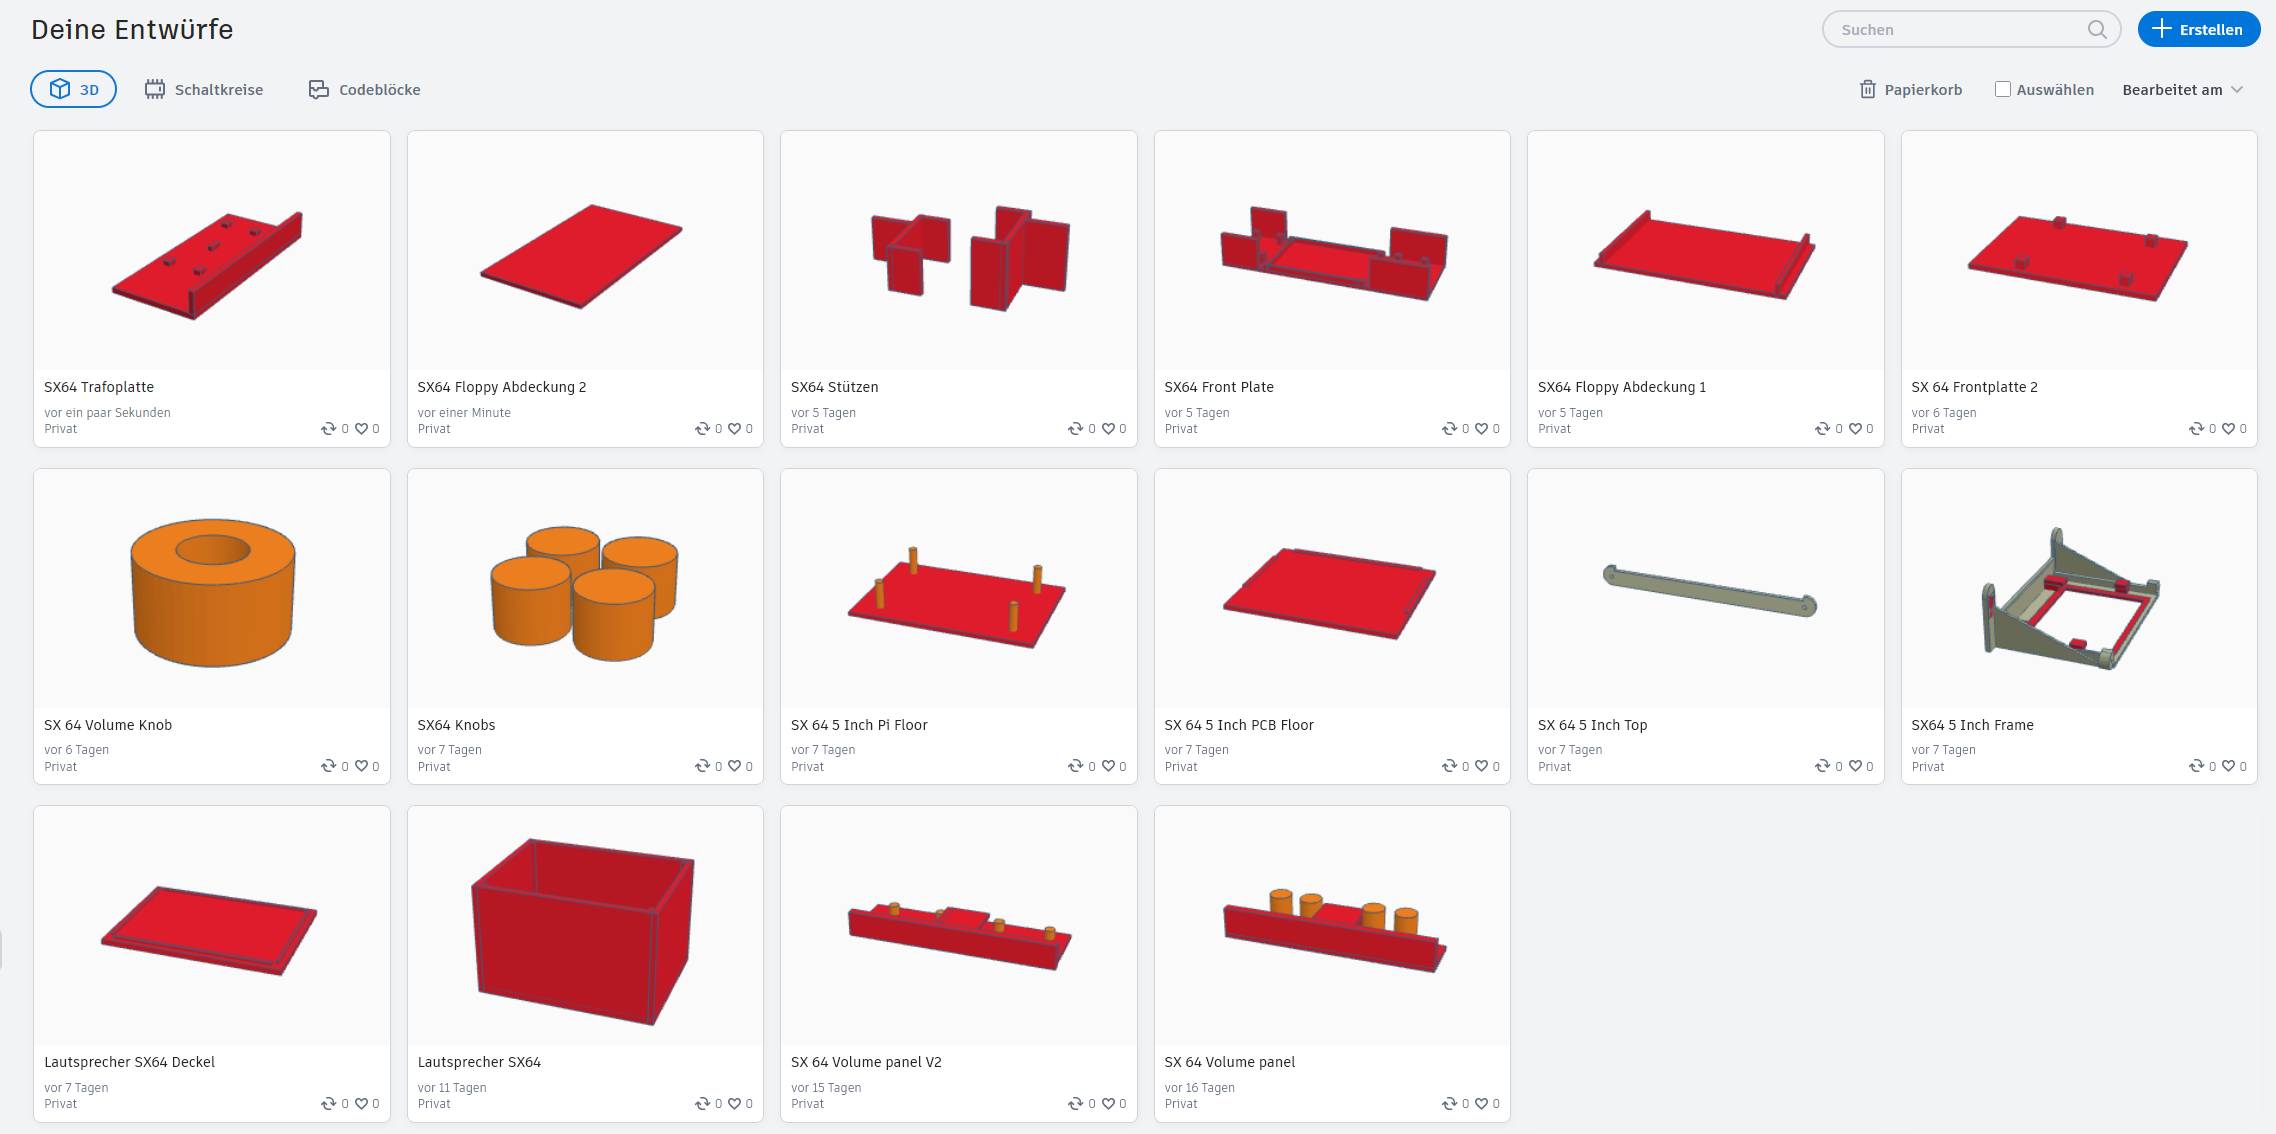The height and width of the screenshot is (1134, 2276).
Task: Click the chevron next to Bearbeitet am
Action: (2237, 90)
